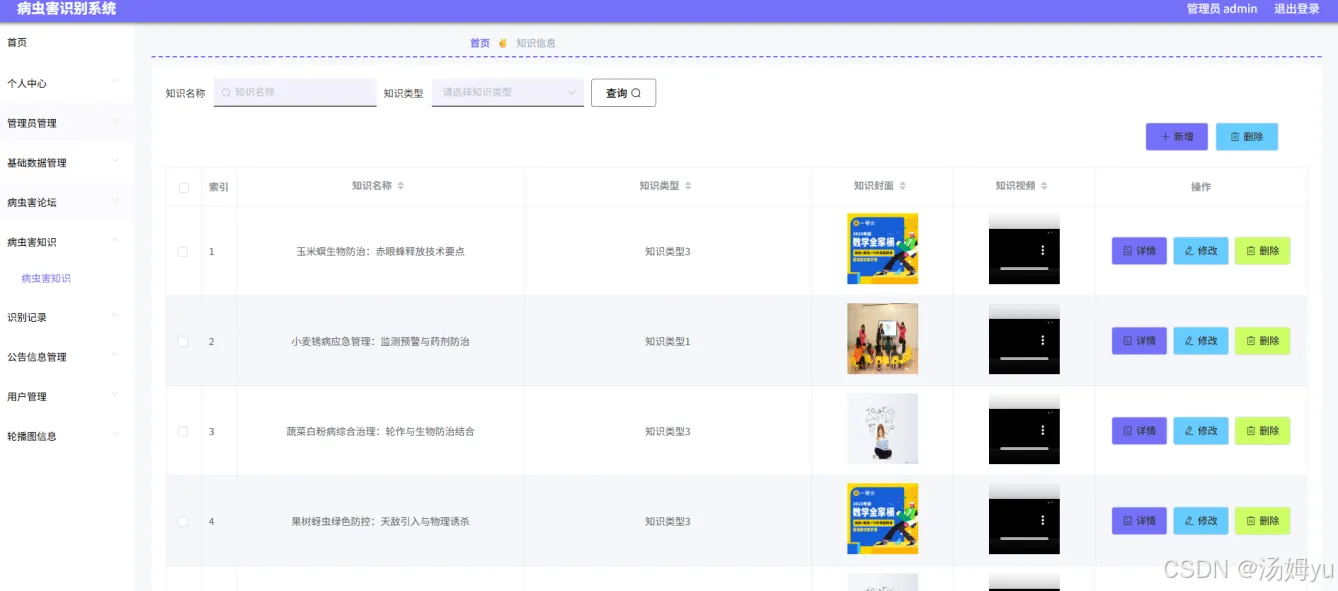Screen dimensions: 1338x591
Task: Expand the 基础数据管理 sidebar section
Action: (x=66, y=162)
